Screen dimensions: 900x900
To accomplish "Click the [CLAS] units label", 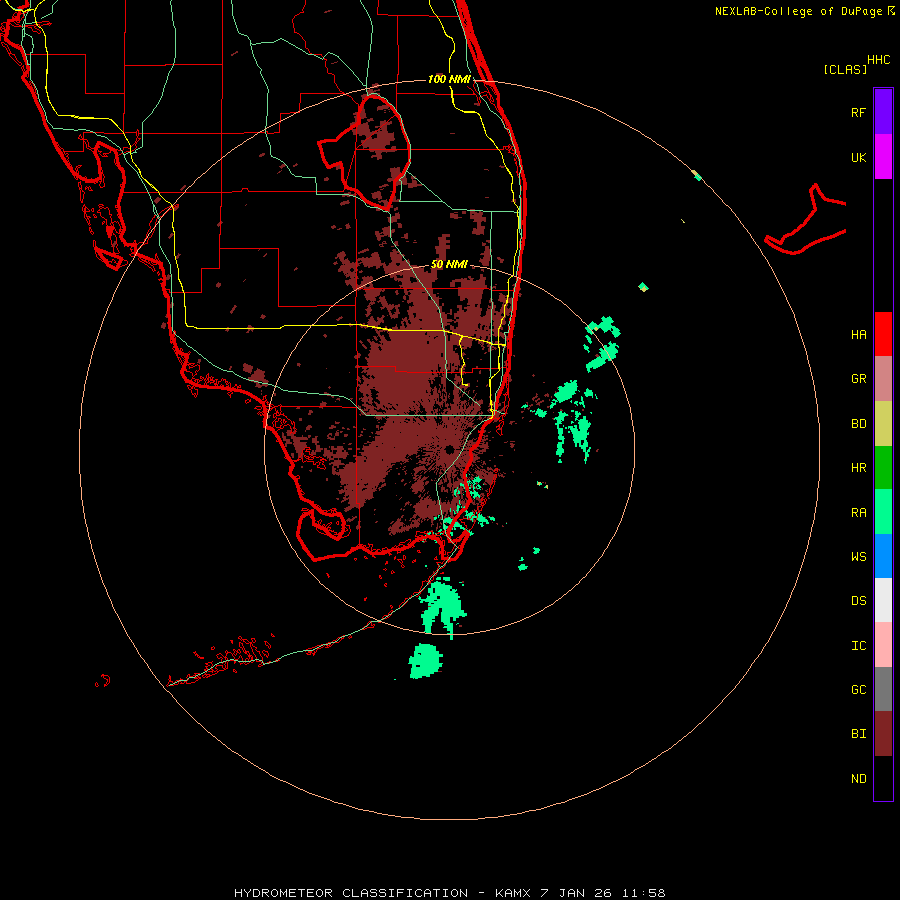I will 845,69.
